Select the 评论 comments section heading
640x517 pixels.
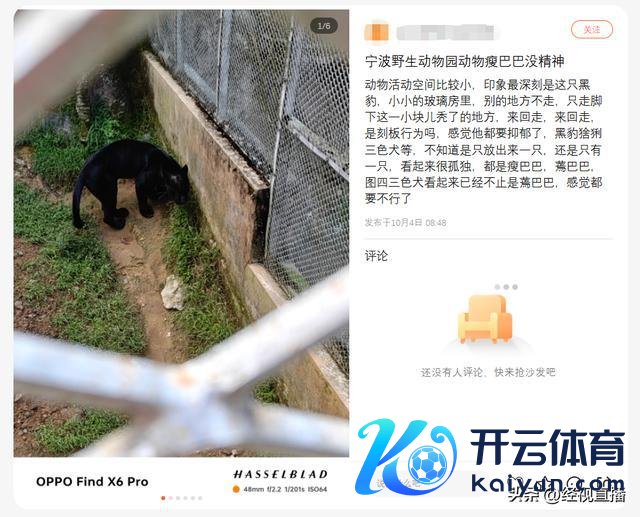[x=376, y=256]
